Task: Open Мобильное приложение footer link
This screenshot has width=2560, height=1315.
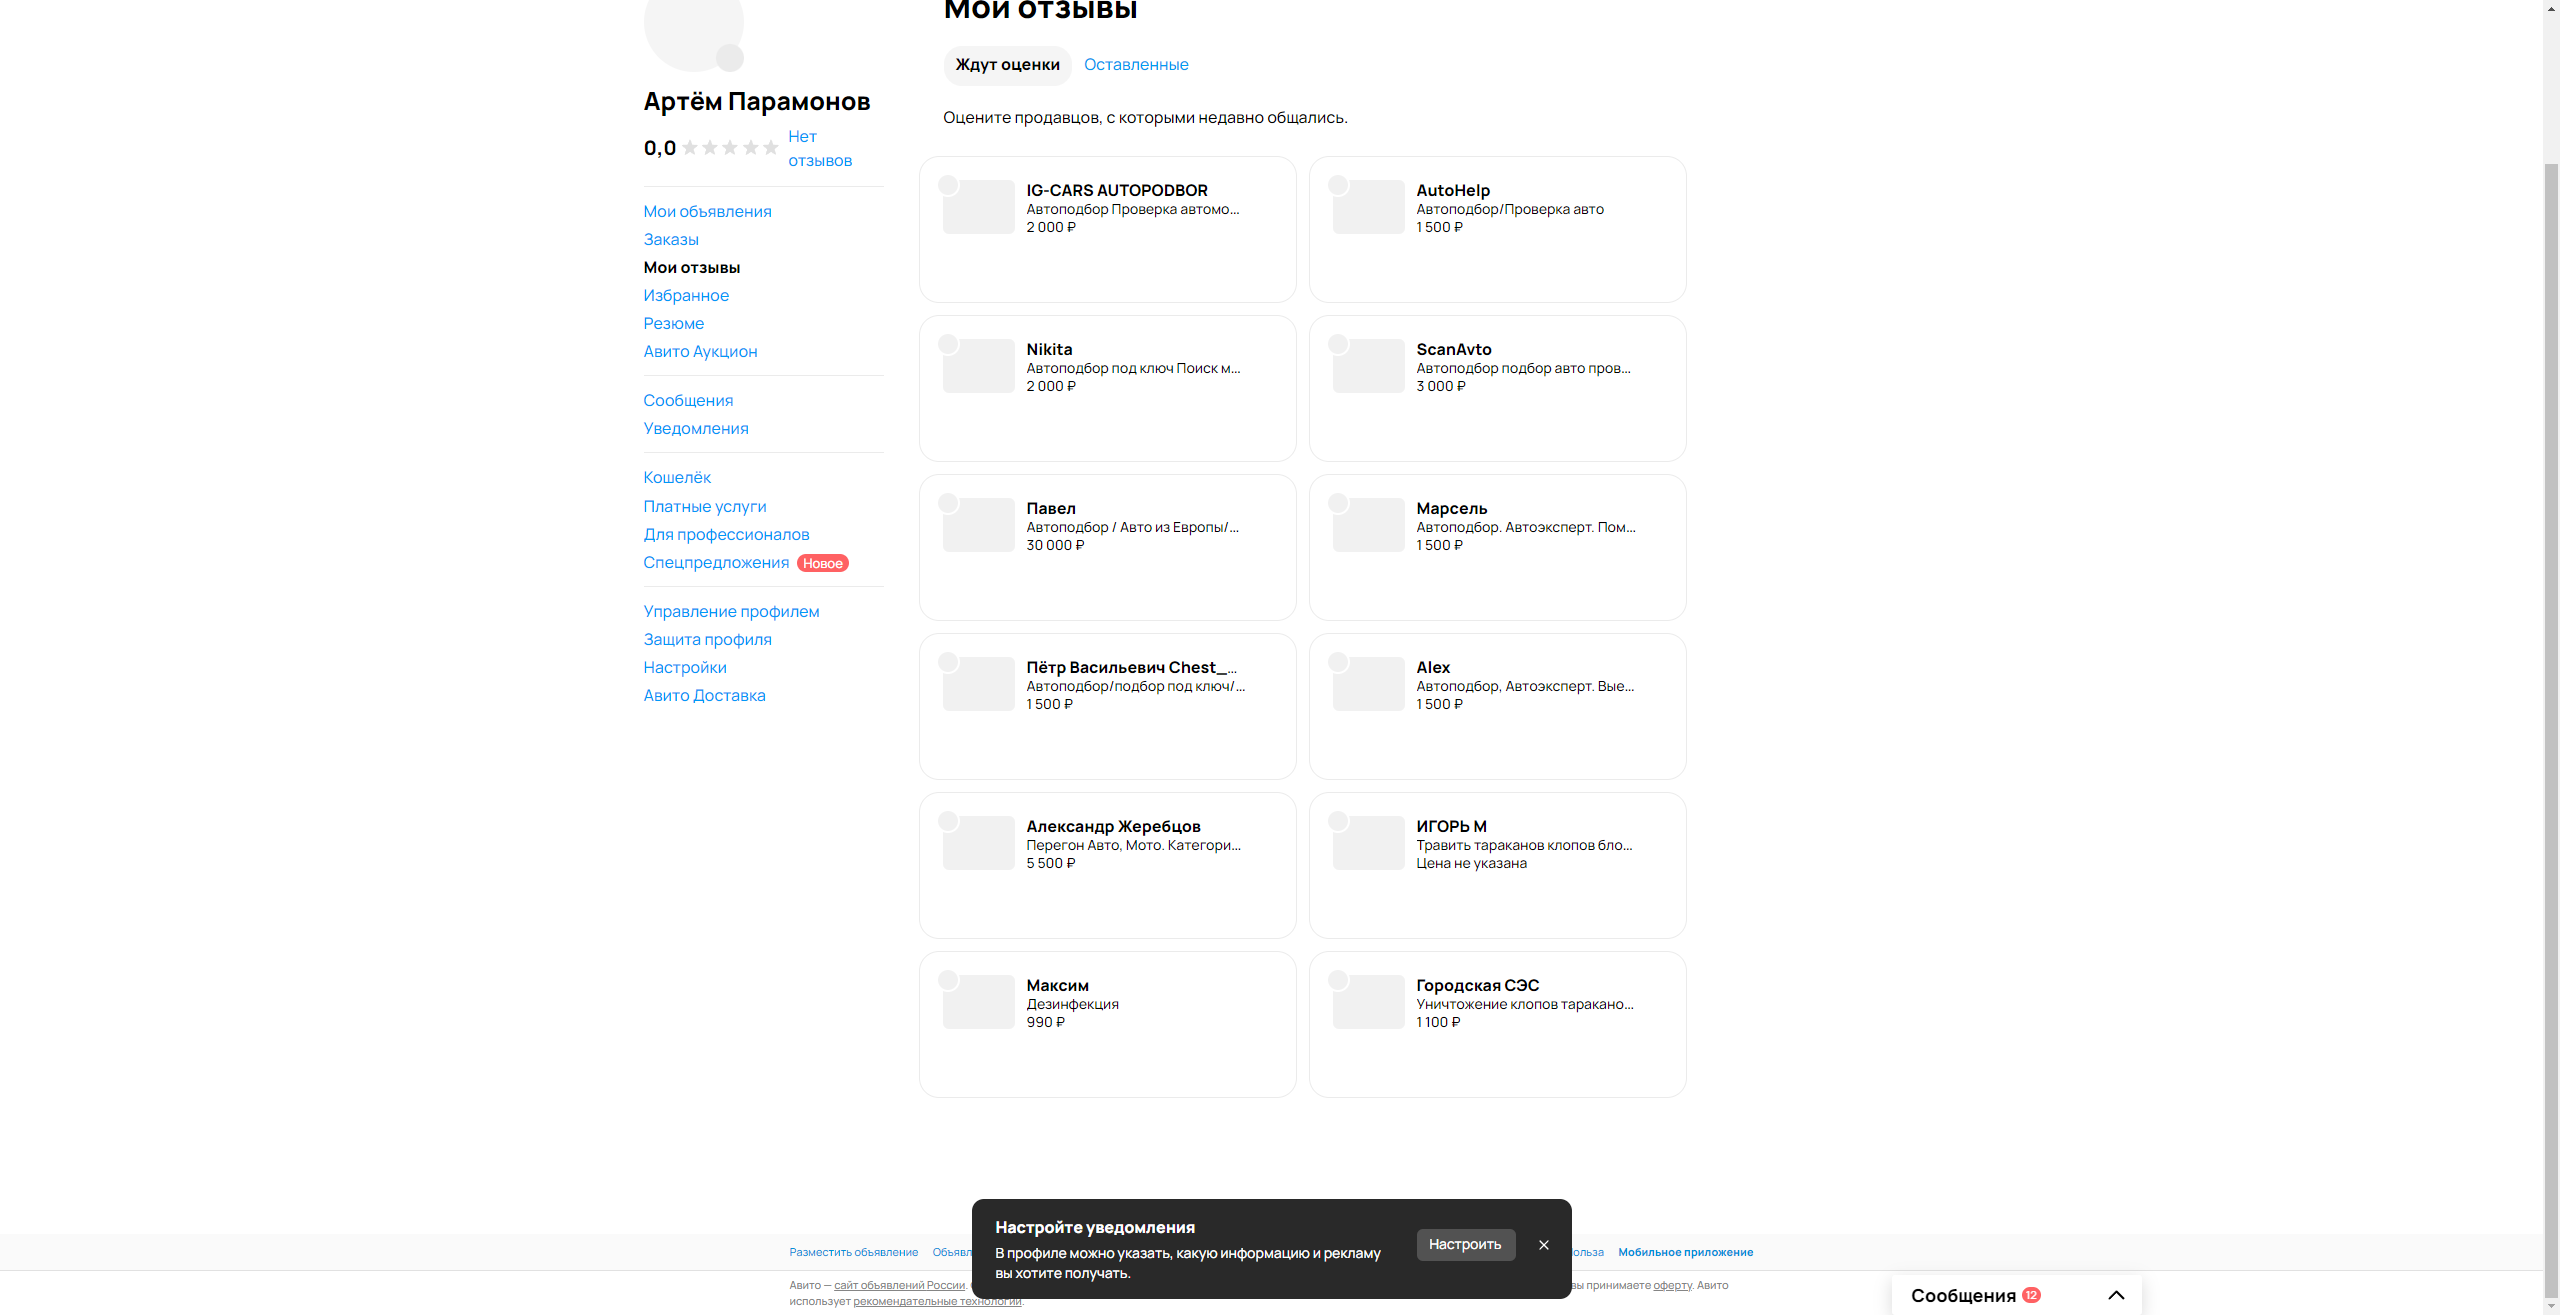Action: click(1685, 1252)
